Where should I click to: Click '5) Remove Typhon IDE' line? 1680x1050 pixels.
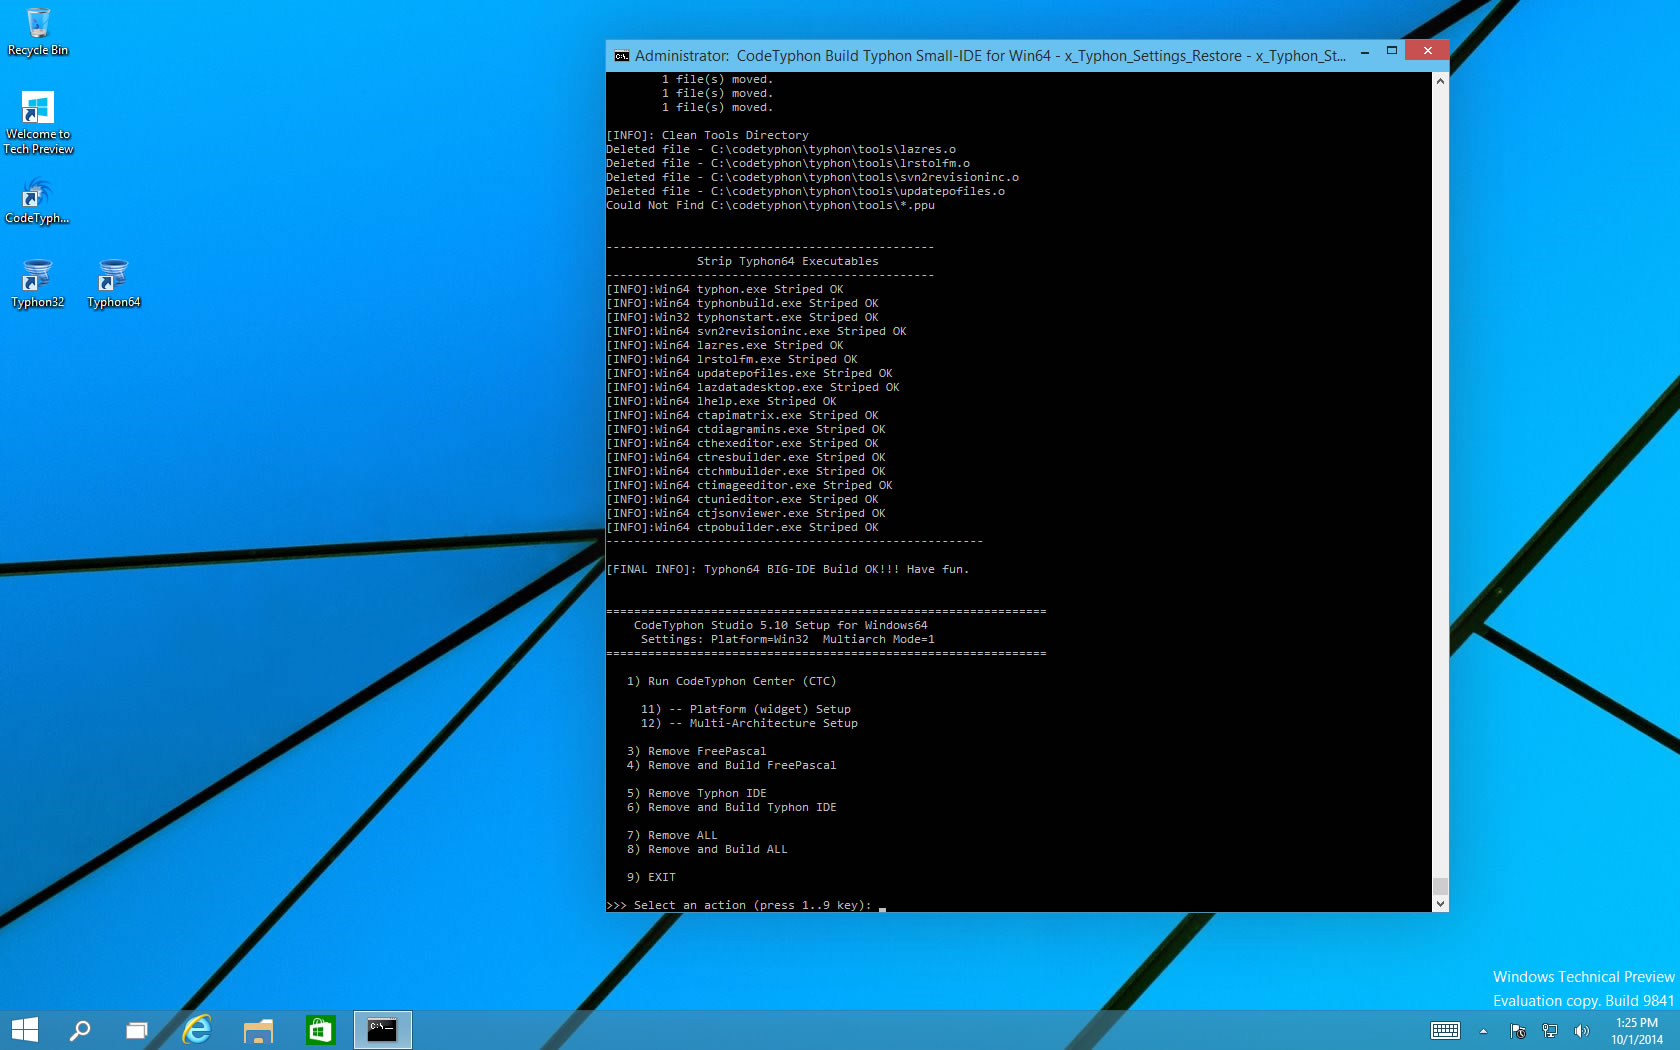(x=696, y=793)
